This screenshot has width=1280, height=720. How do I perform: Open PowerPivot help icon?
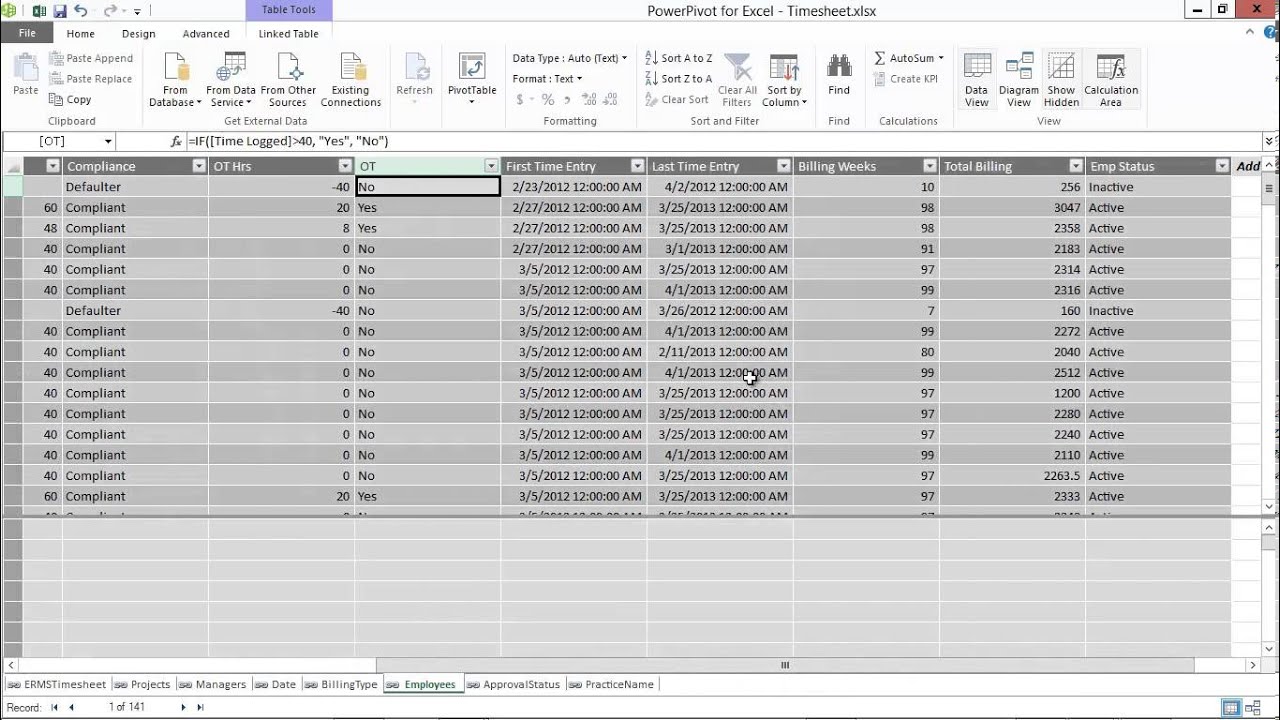pyautogui.click(x=1271, y=34)
